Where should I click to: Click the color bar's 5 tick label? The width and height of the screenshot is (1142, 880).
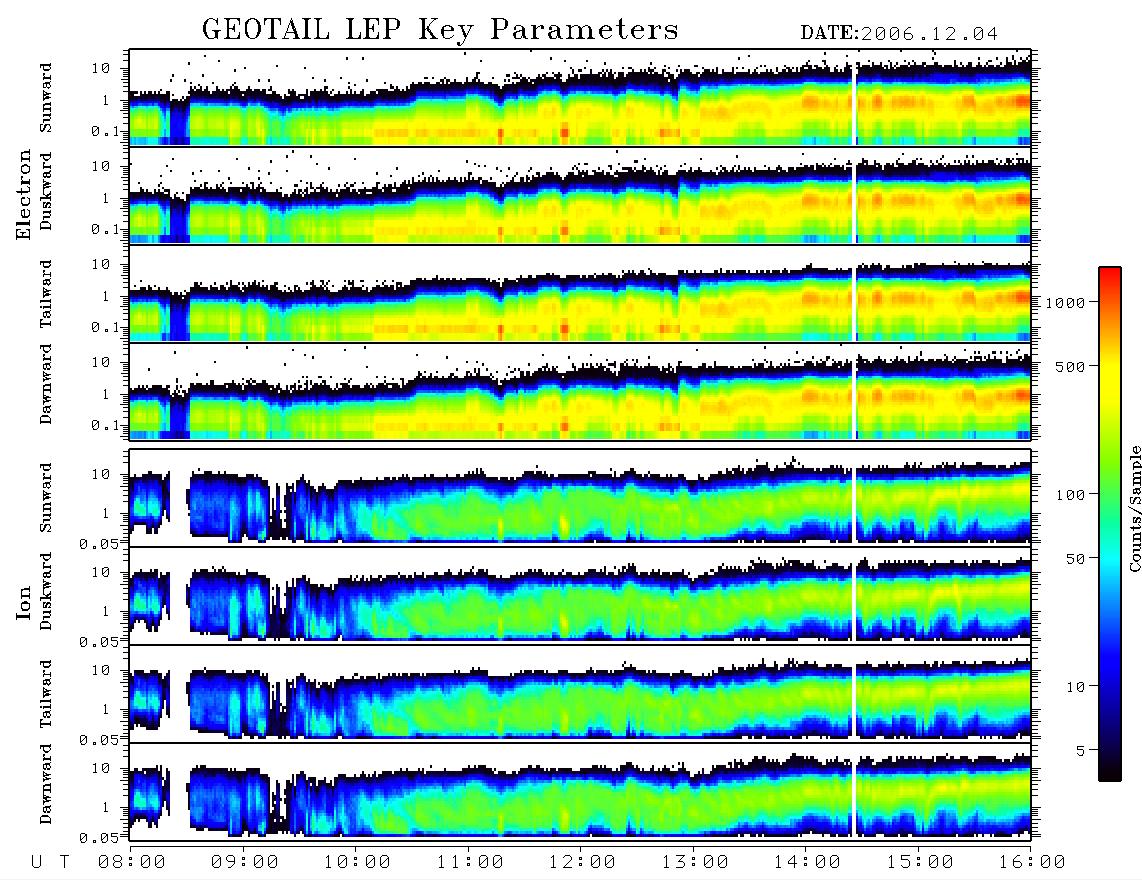(x=1081, y=751)
